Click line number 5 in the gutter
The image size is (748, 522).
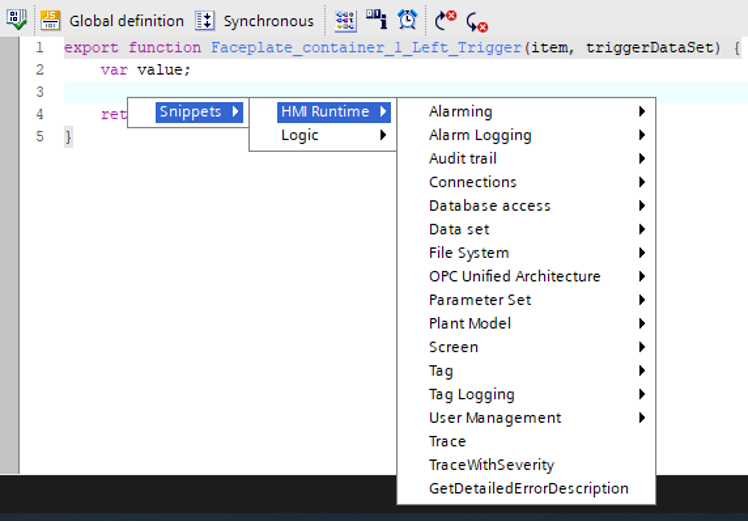pos(40,137)
